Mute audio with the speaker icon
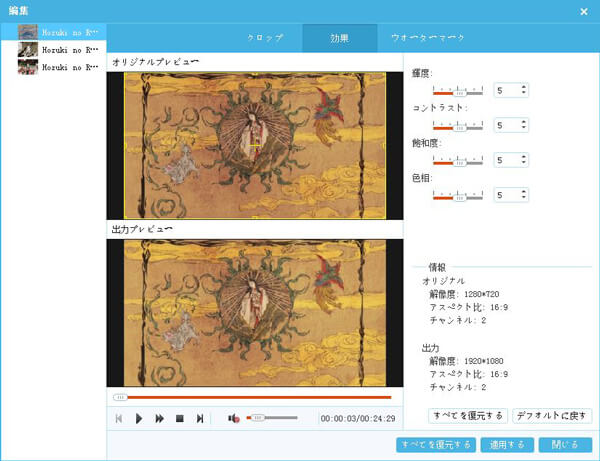The width and height of the screenshot is (600, 461). pos(232,418)
